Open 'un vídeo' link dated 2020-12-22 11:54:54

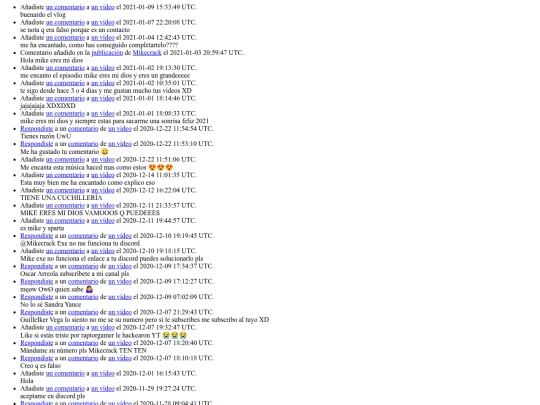(x=120, y=128)
